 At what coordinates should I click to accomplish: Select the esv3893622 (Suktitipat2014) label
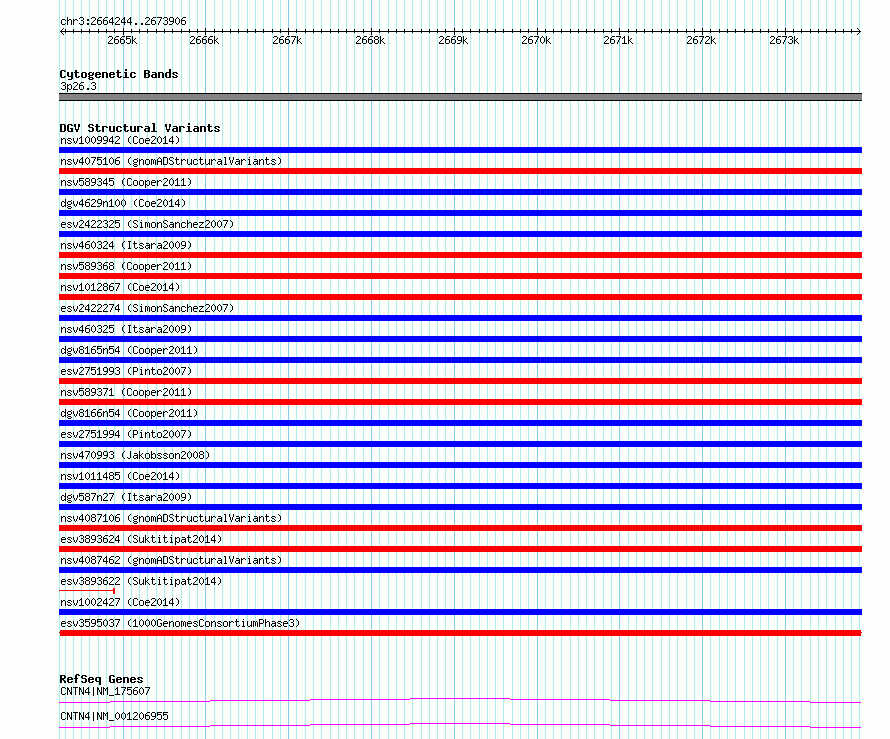[141, 581]
